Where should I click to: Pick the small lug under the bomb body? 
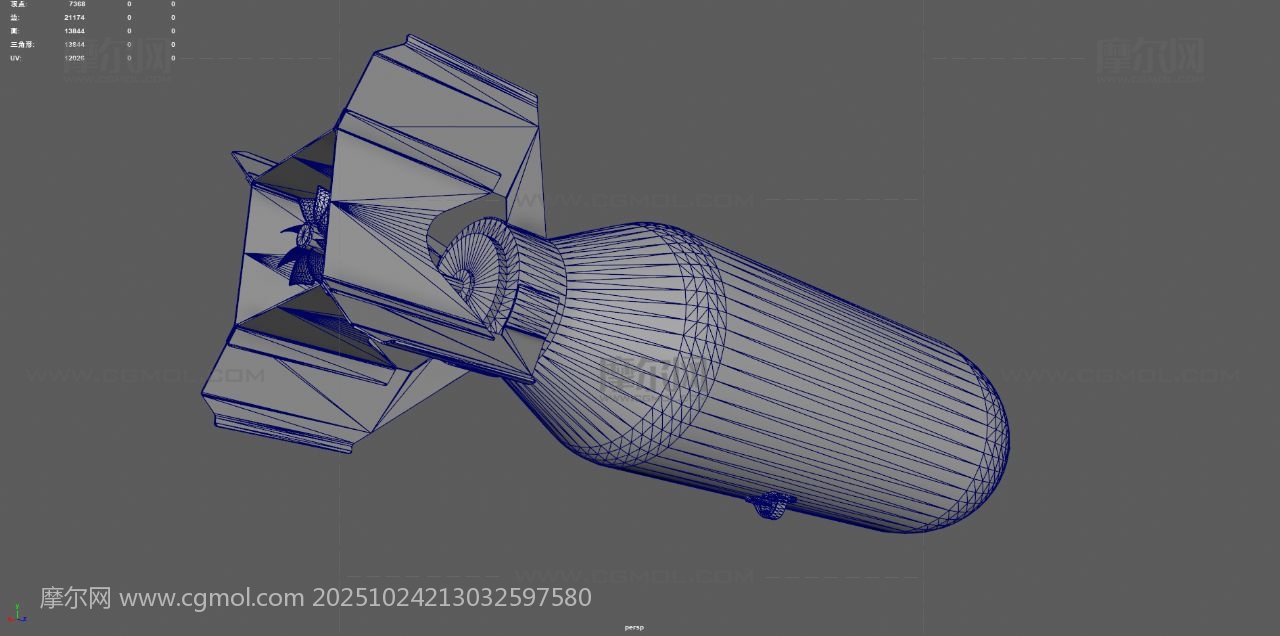773,506
